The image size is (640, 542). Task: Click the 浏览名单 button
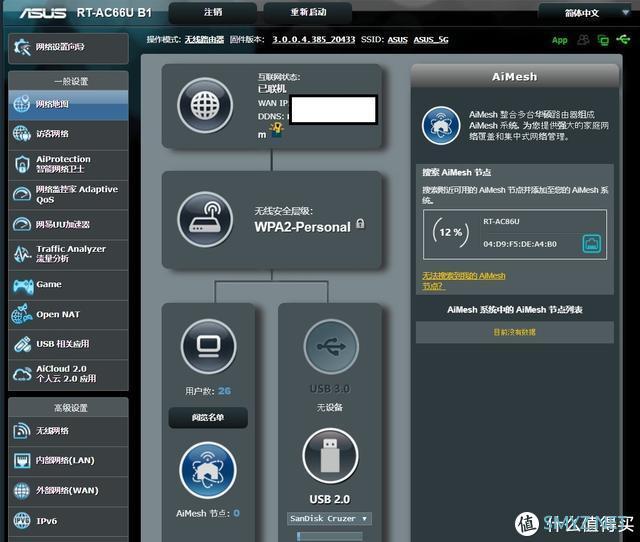click(x=208, y=418)
